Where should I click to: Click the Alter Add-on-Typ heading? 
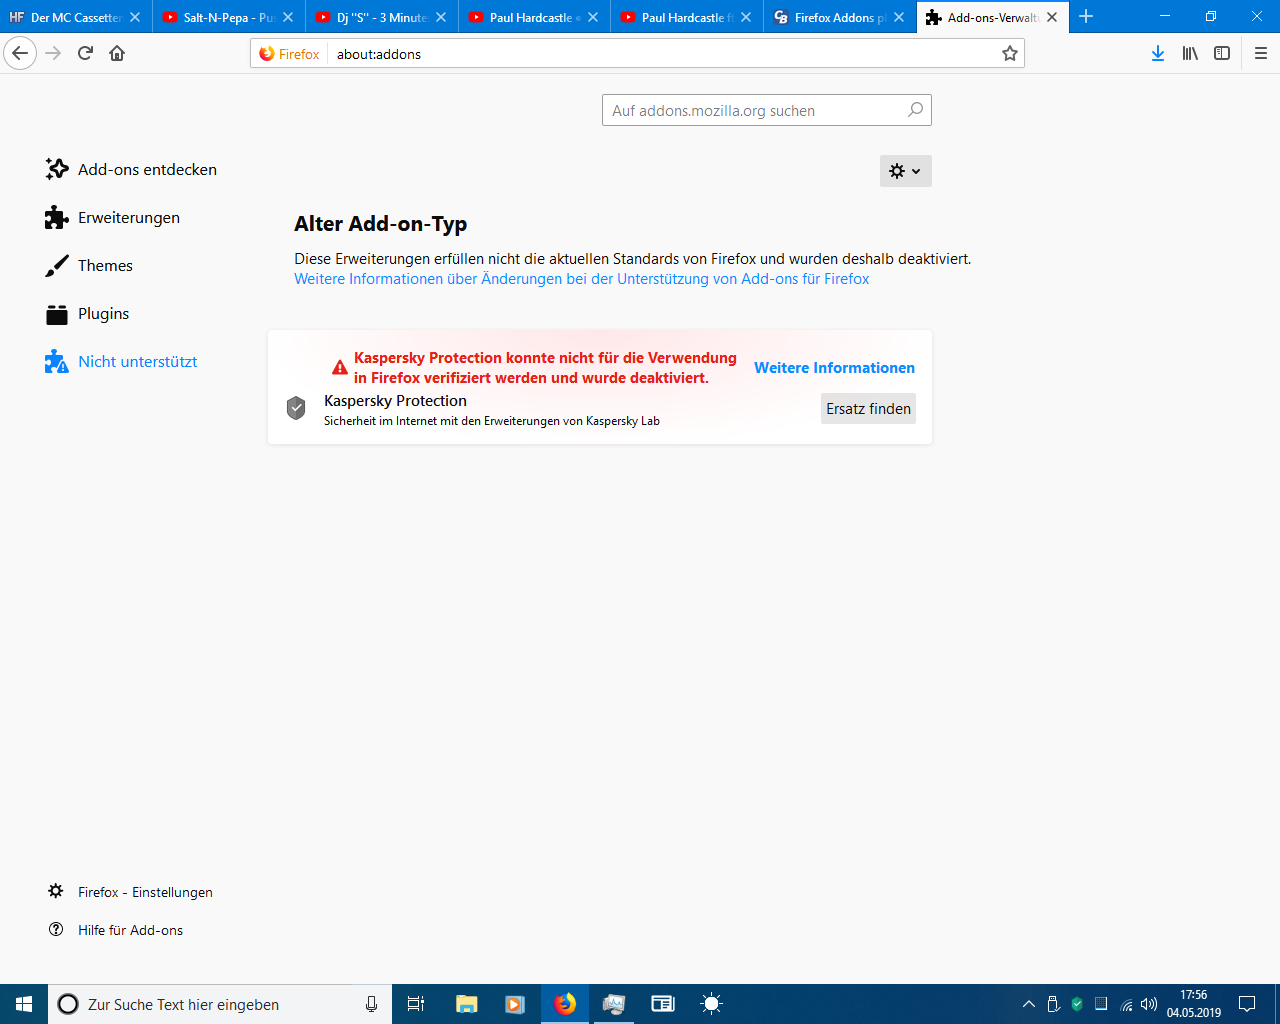click(380, 224)
